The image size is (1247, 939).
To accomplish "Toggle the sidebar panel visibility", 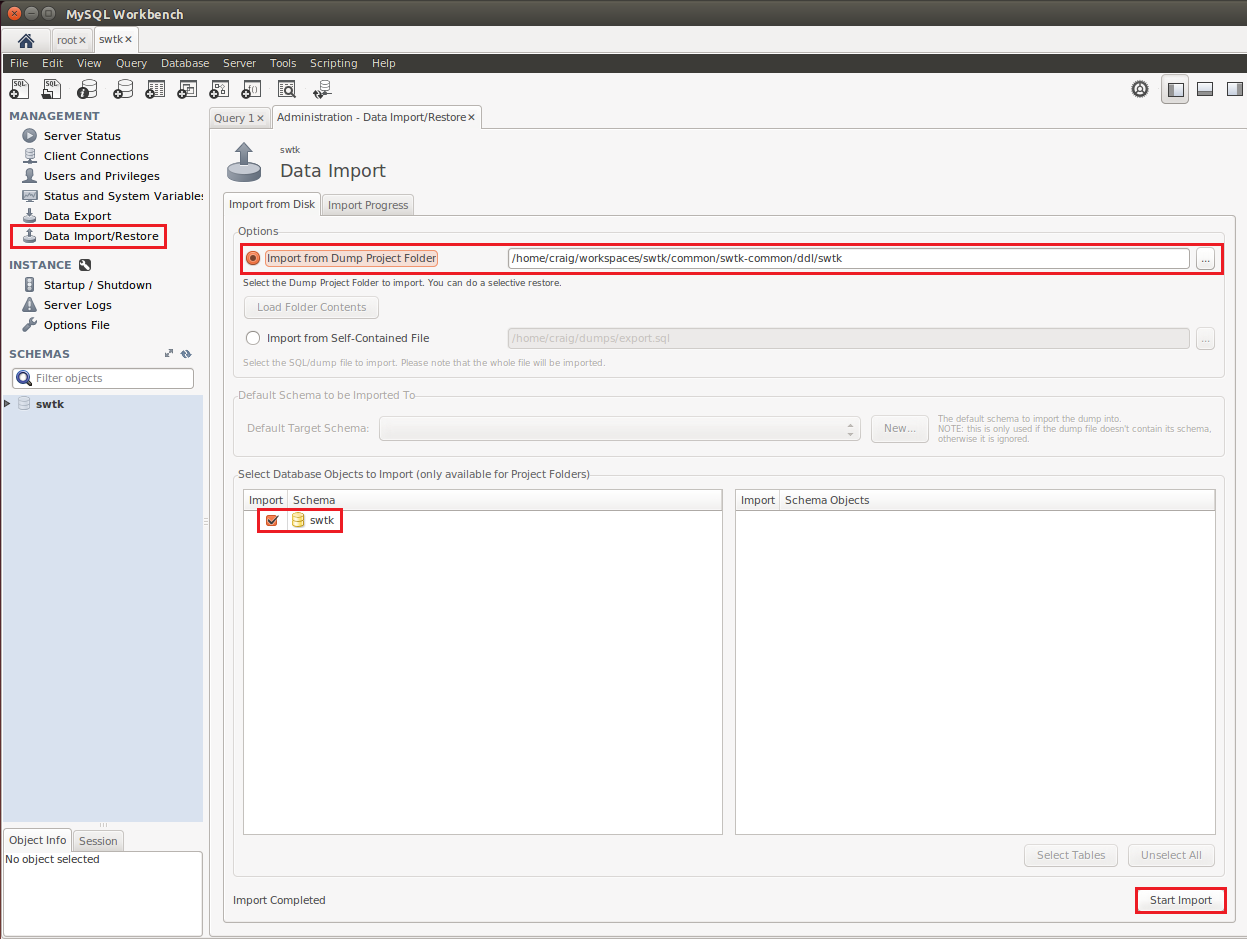I will click(1174, 89).
